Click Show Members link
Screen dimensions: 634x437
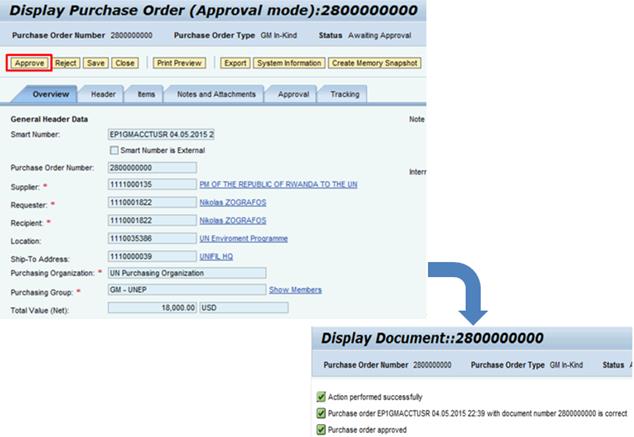tap(295, 290)
